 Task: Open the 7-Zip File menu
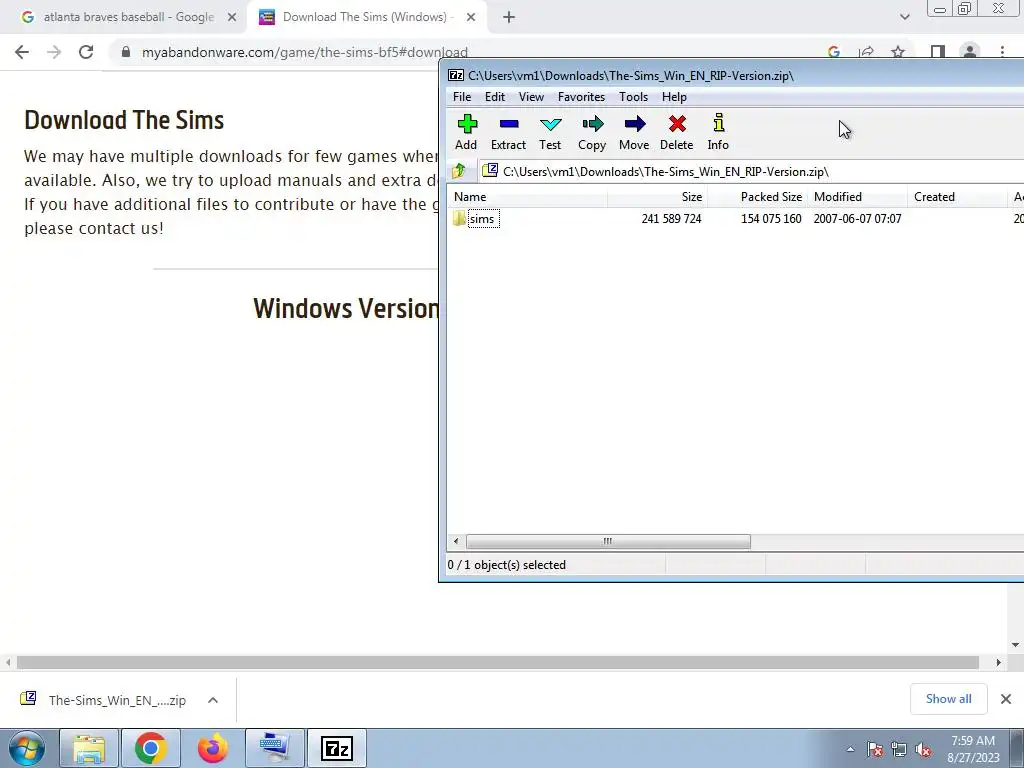462,97
